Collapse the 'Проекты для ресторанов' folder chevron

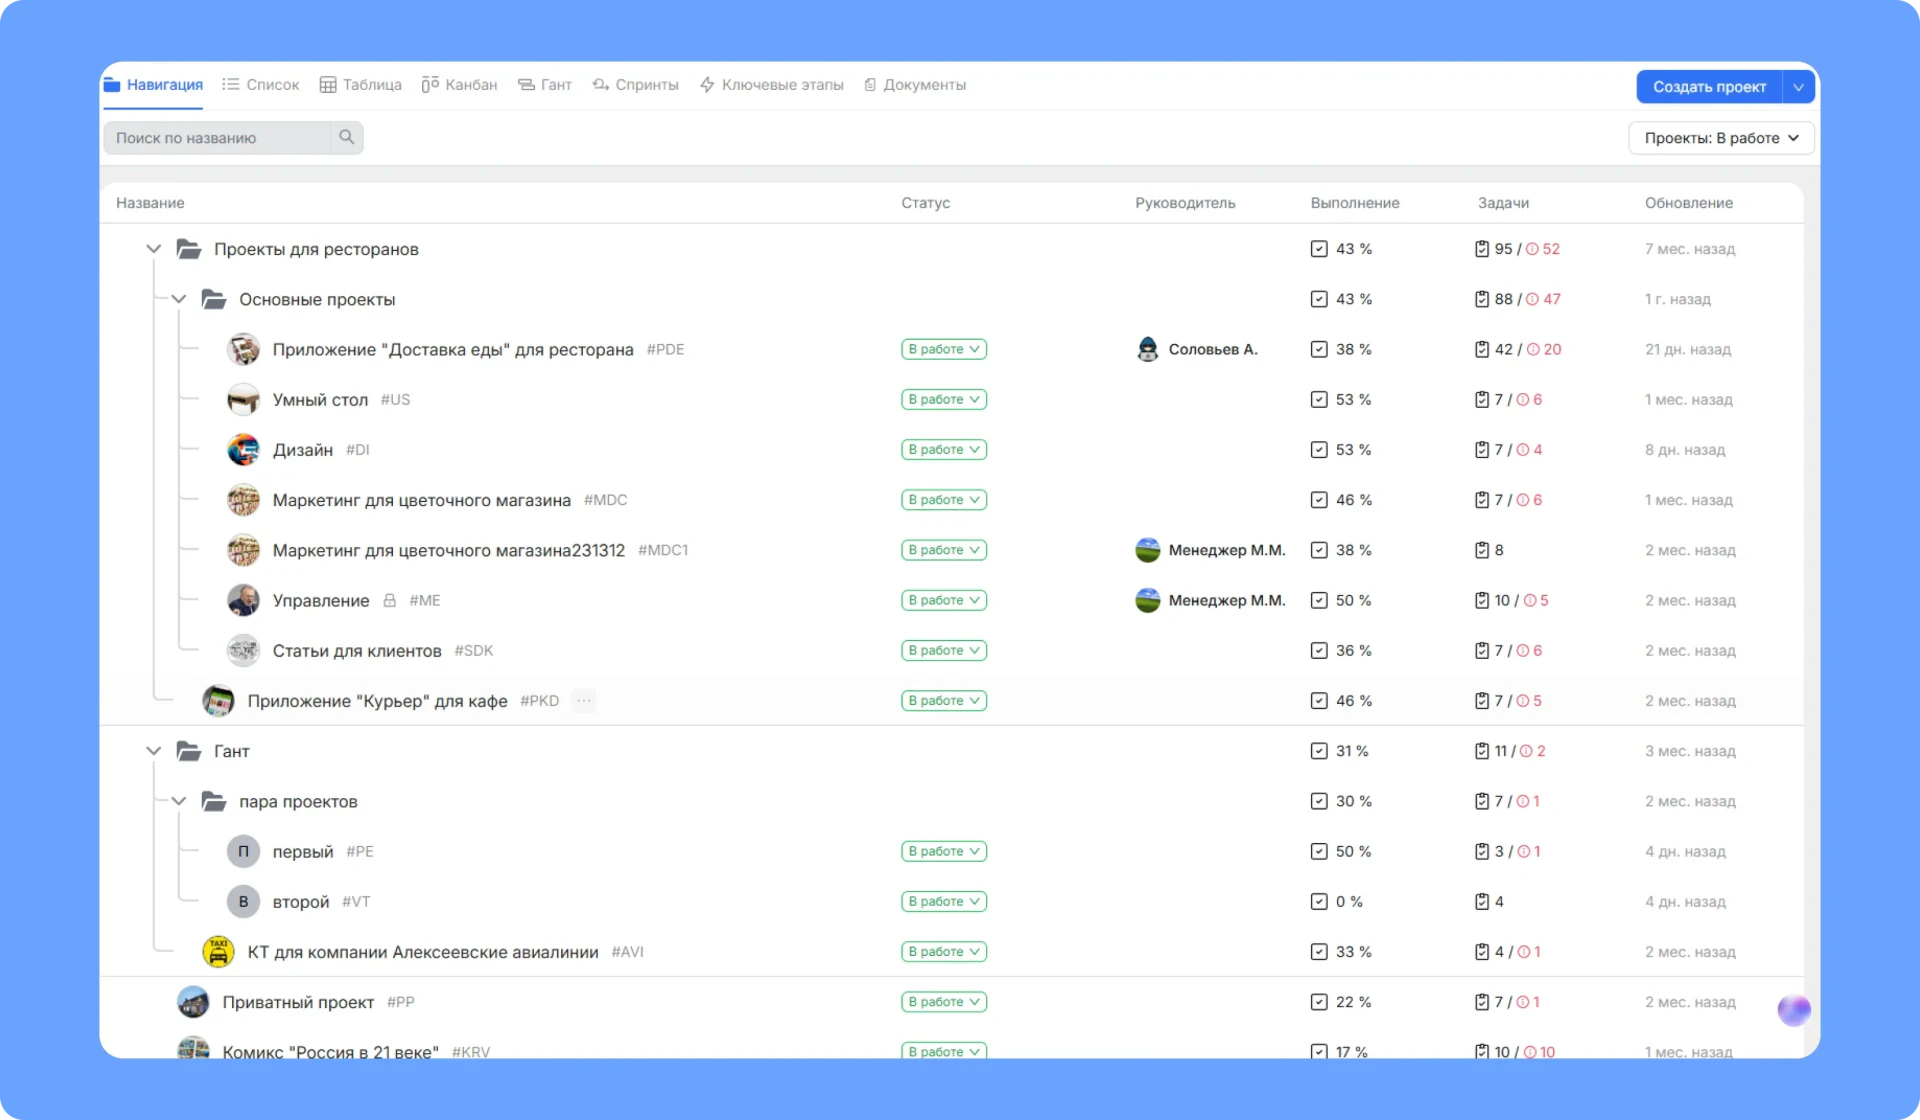pyautogui.click(x=153, y=248)
